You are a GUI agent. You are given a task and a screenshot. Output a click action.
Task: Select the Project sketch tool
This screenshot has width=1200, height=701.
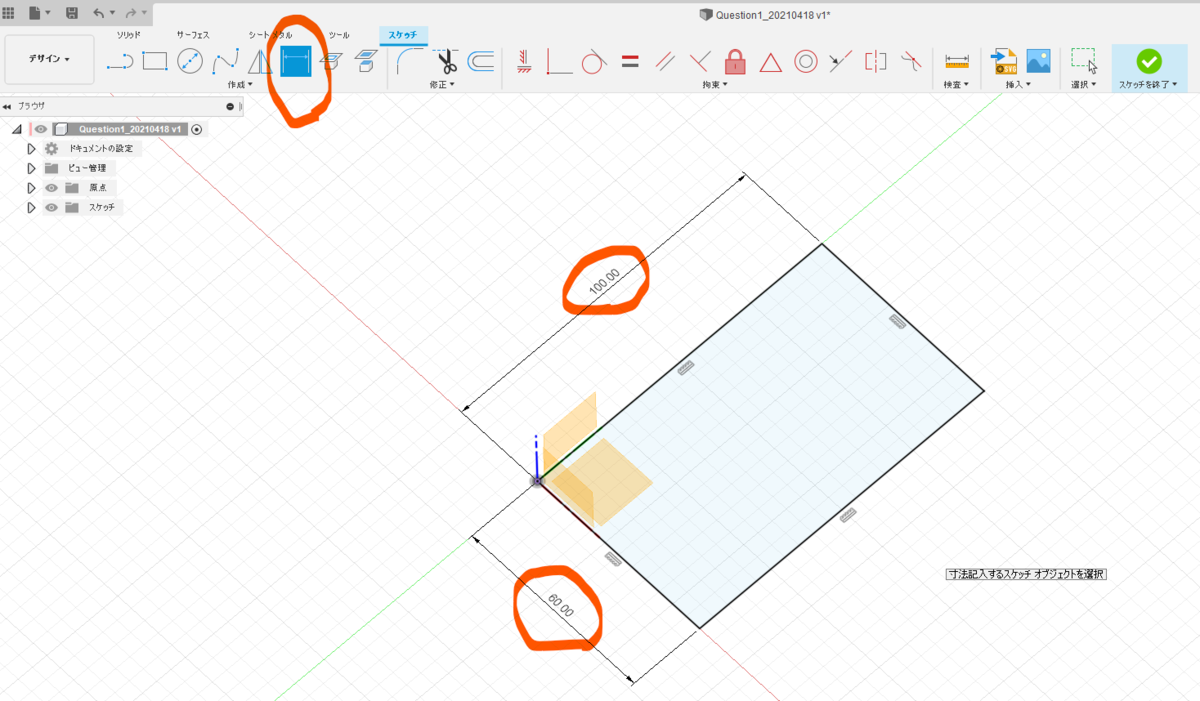pyautogui.click(x=329, y=61)
